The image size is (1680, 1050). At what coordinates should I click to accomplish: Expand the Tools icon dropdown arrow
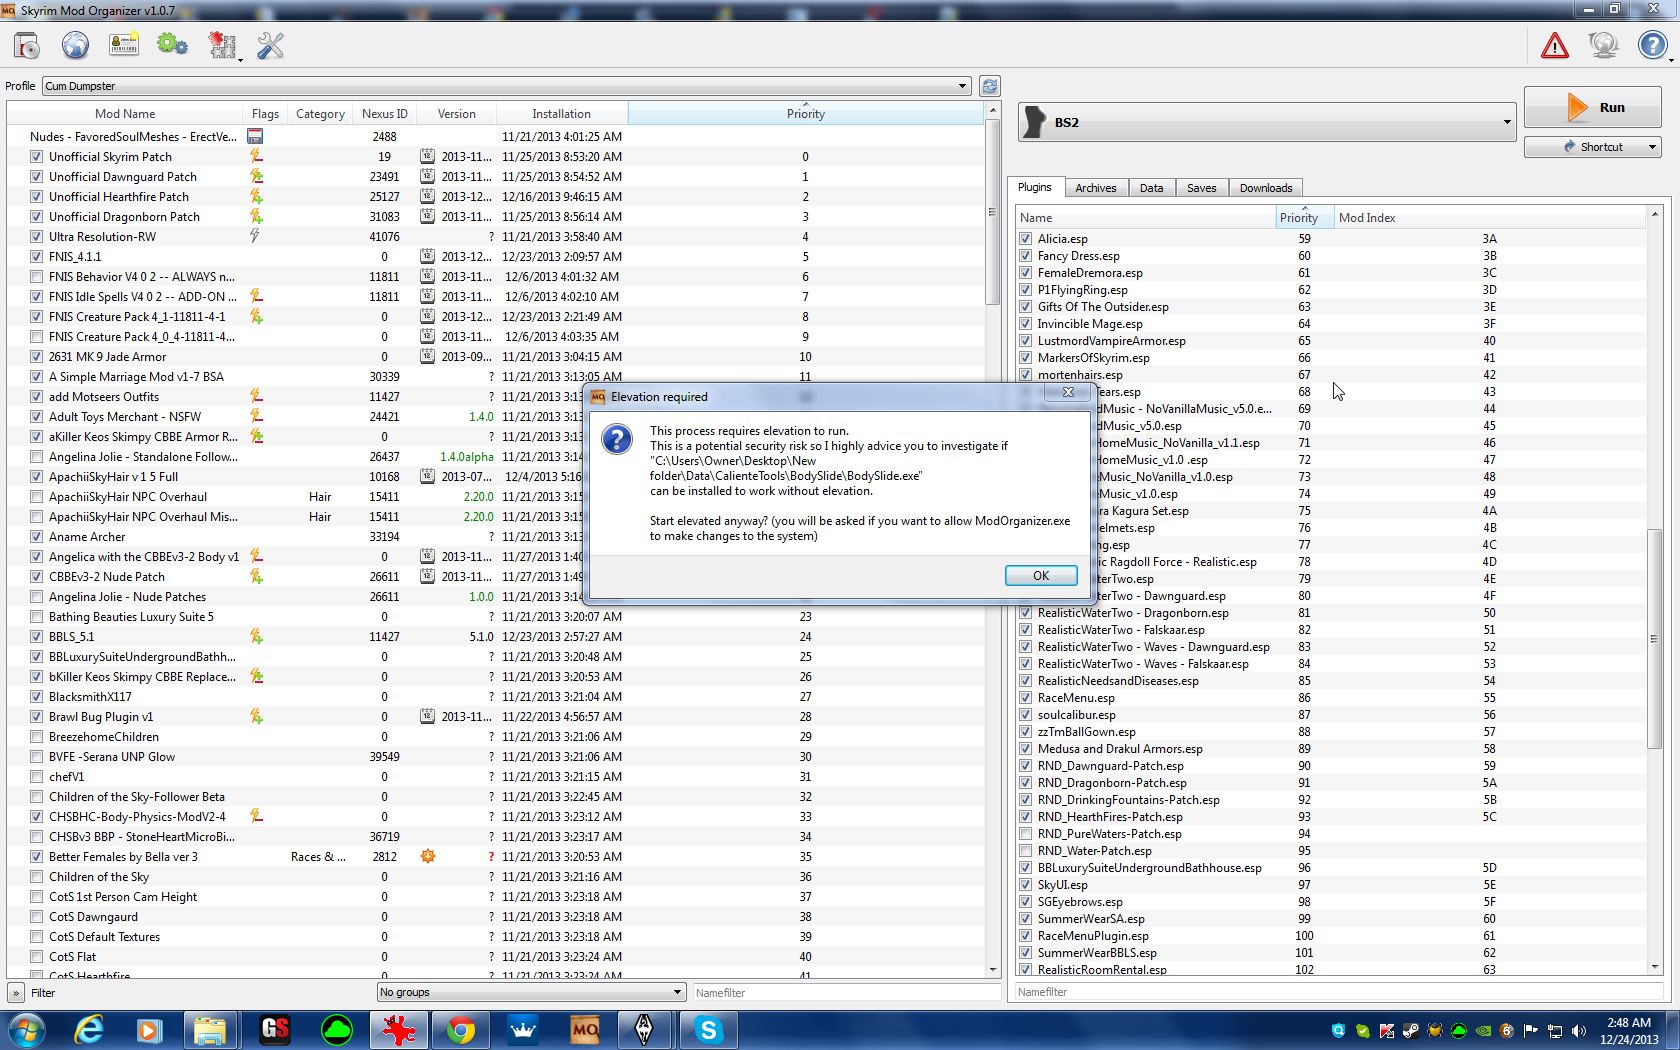(x=240, y=60)
